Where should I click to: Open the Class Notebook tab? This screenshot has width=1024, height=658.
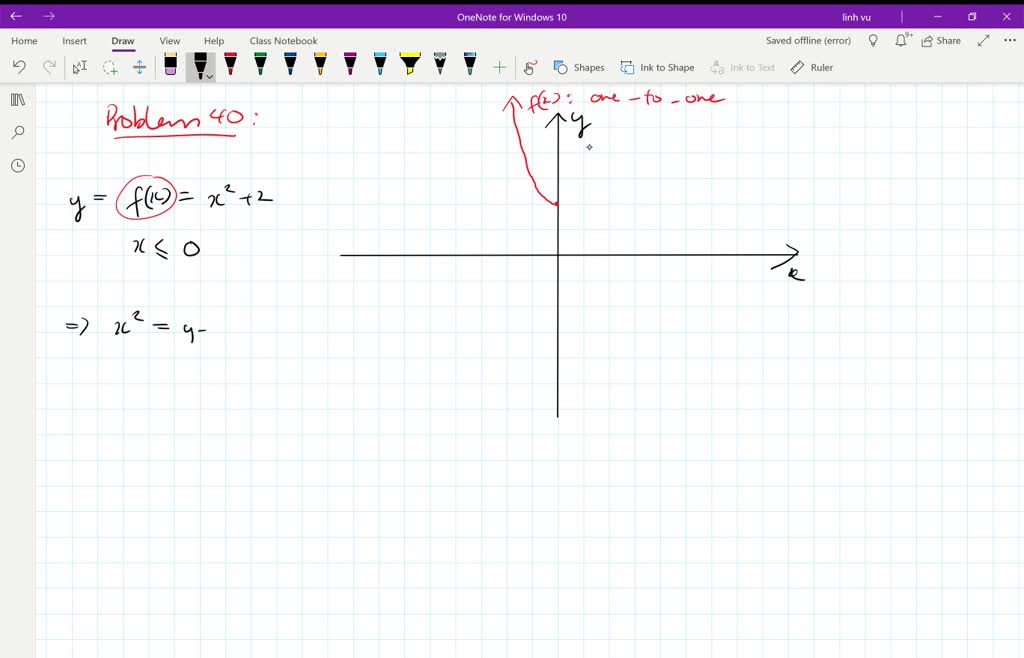click(x=283, y=41)
